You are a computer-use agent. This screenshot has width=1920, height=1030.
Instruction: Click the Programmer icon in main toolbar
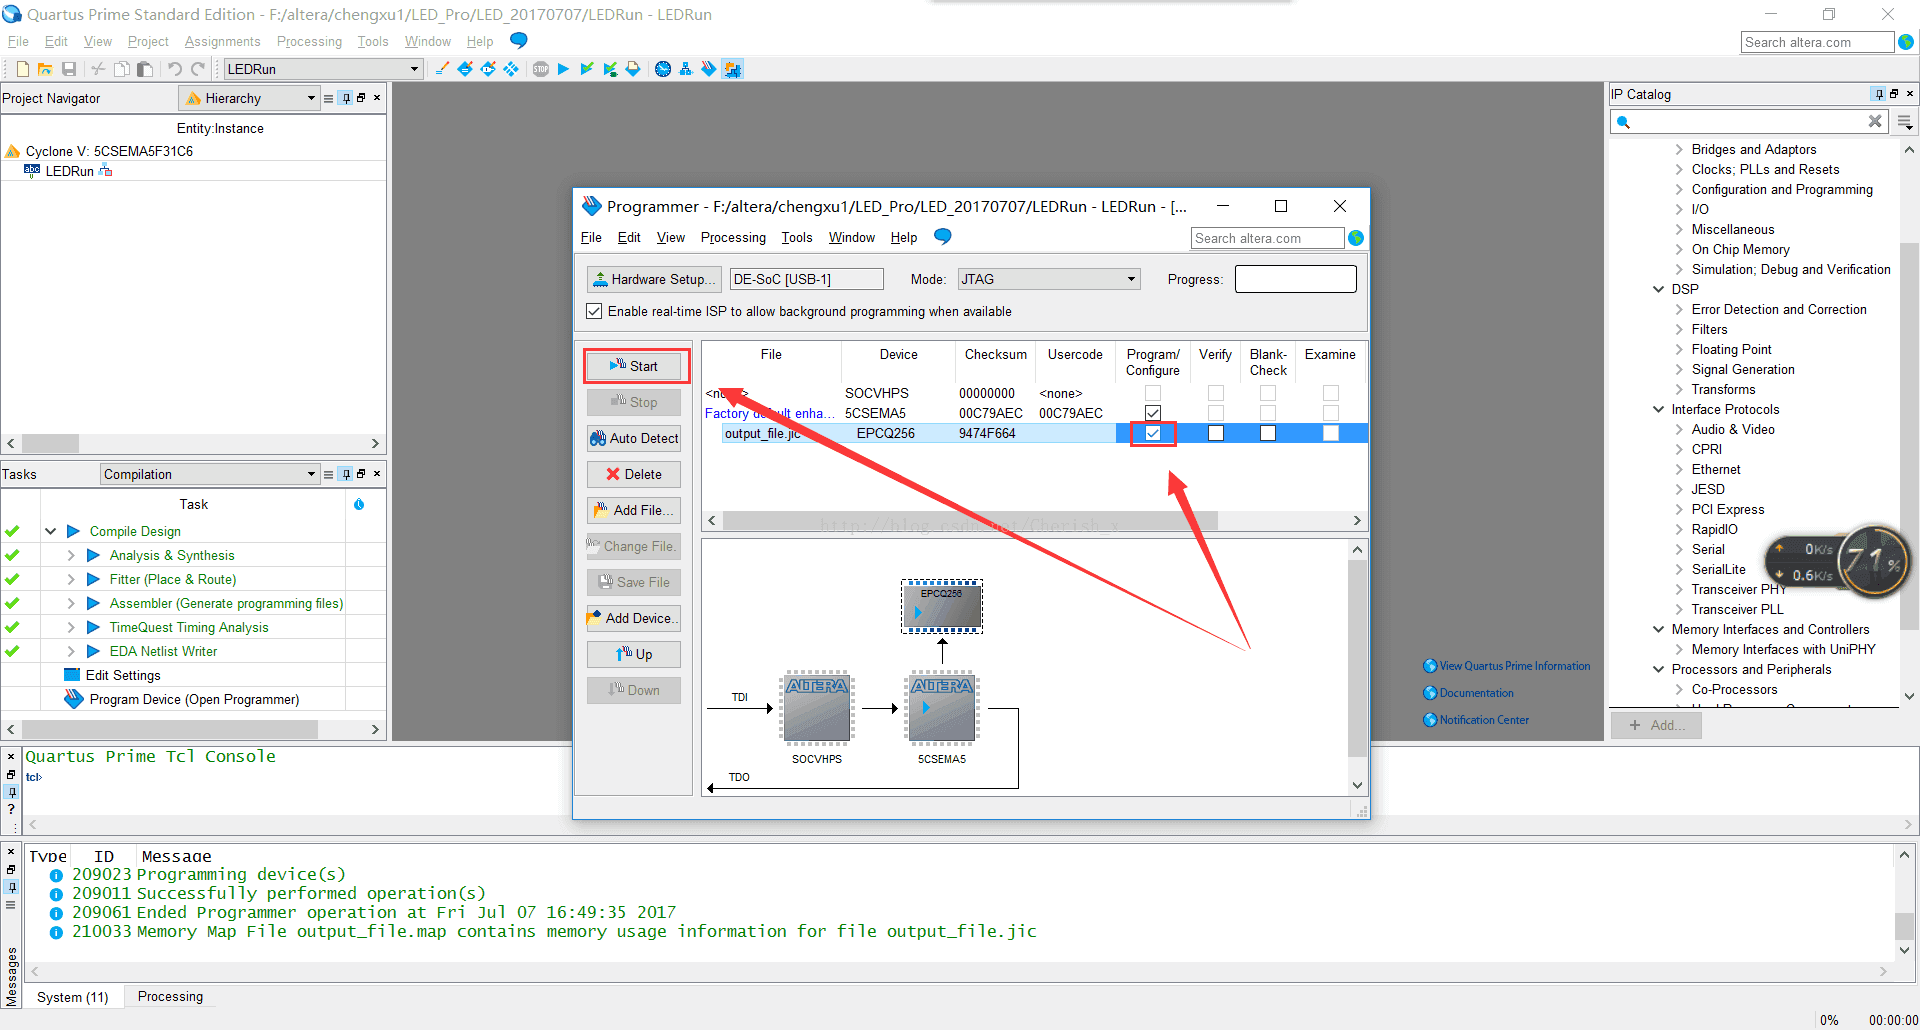pyautogui.click(x=709, y=69)
